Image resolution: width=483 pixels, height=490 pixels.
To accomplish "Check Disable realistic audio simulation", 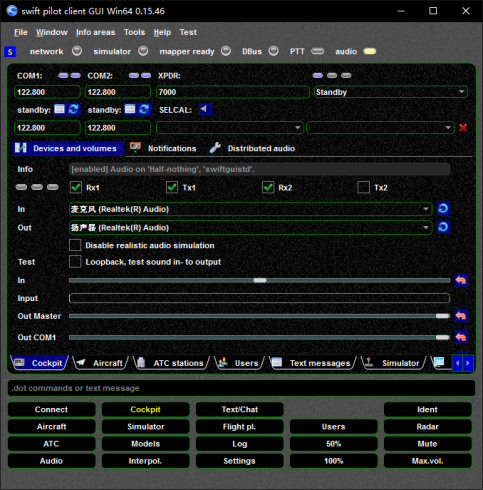I will (x=75, y=245).
